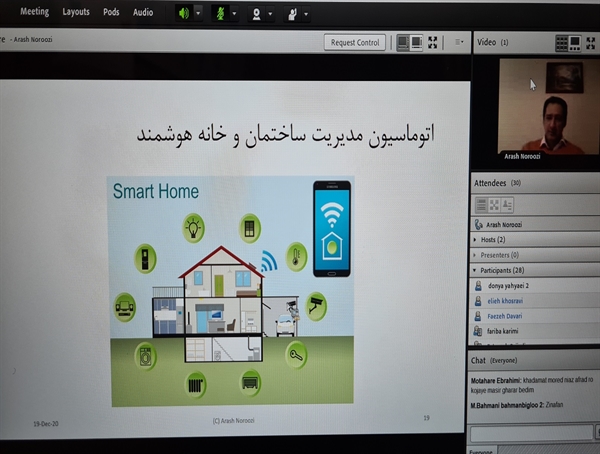Open webcam options dropdown arrow

[270, 14]
